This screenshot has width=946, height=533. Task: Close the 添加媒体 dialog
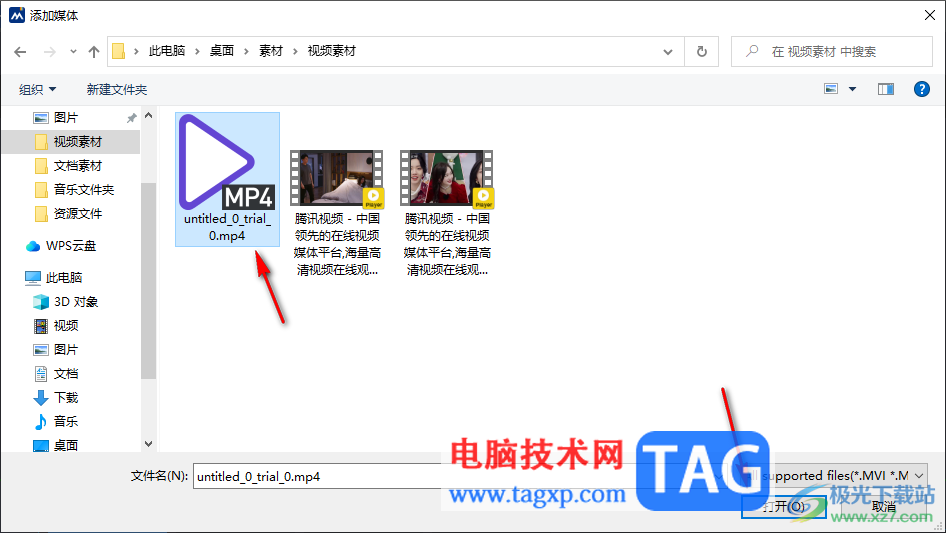pos(930,15)
